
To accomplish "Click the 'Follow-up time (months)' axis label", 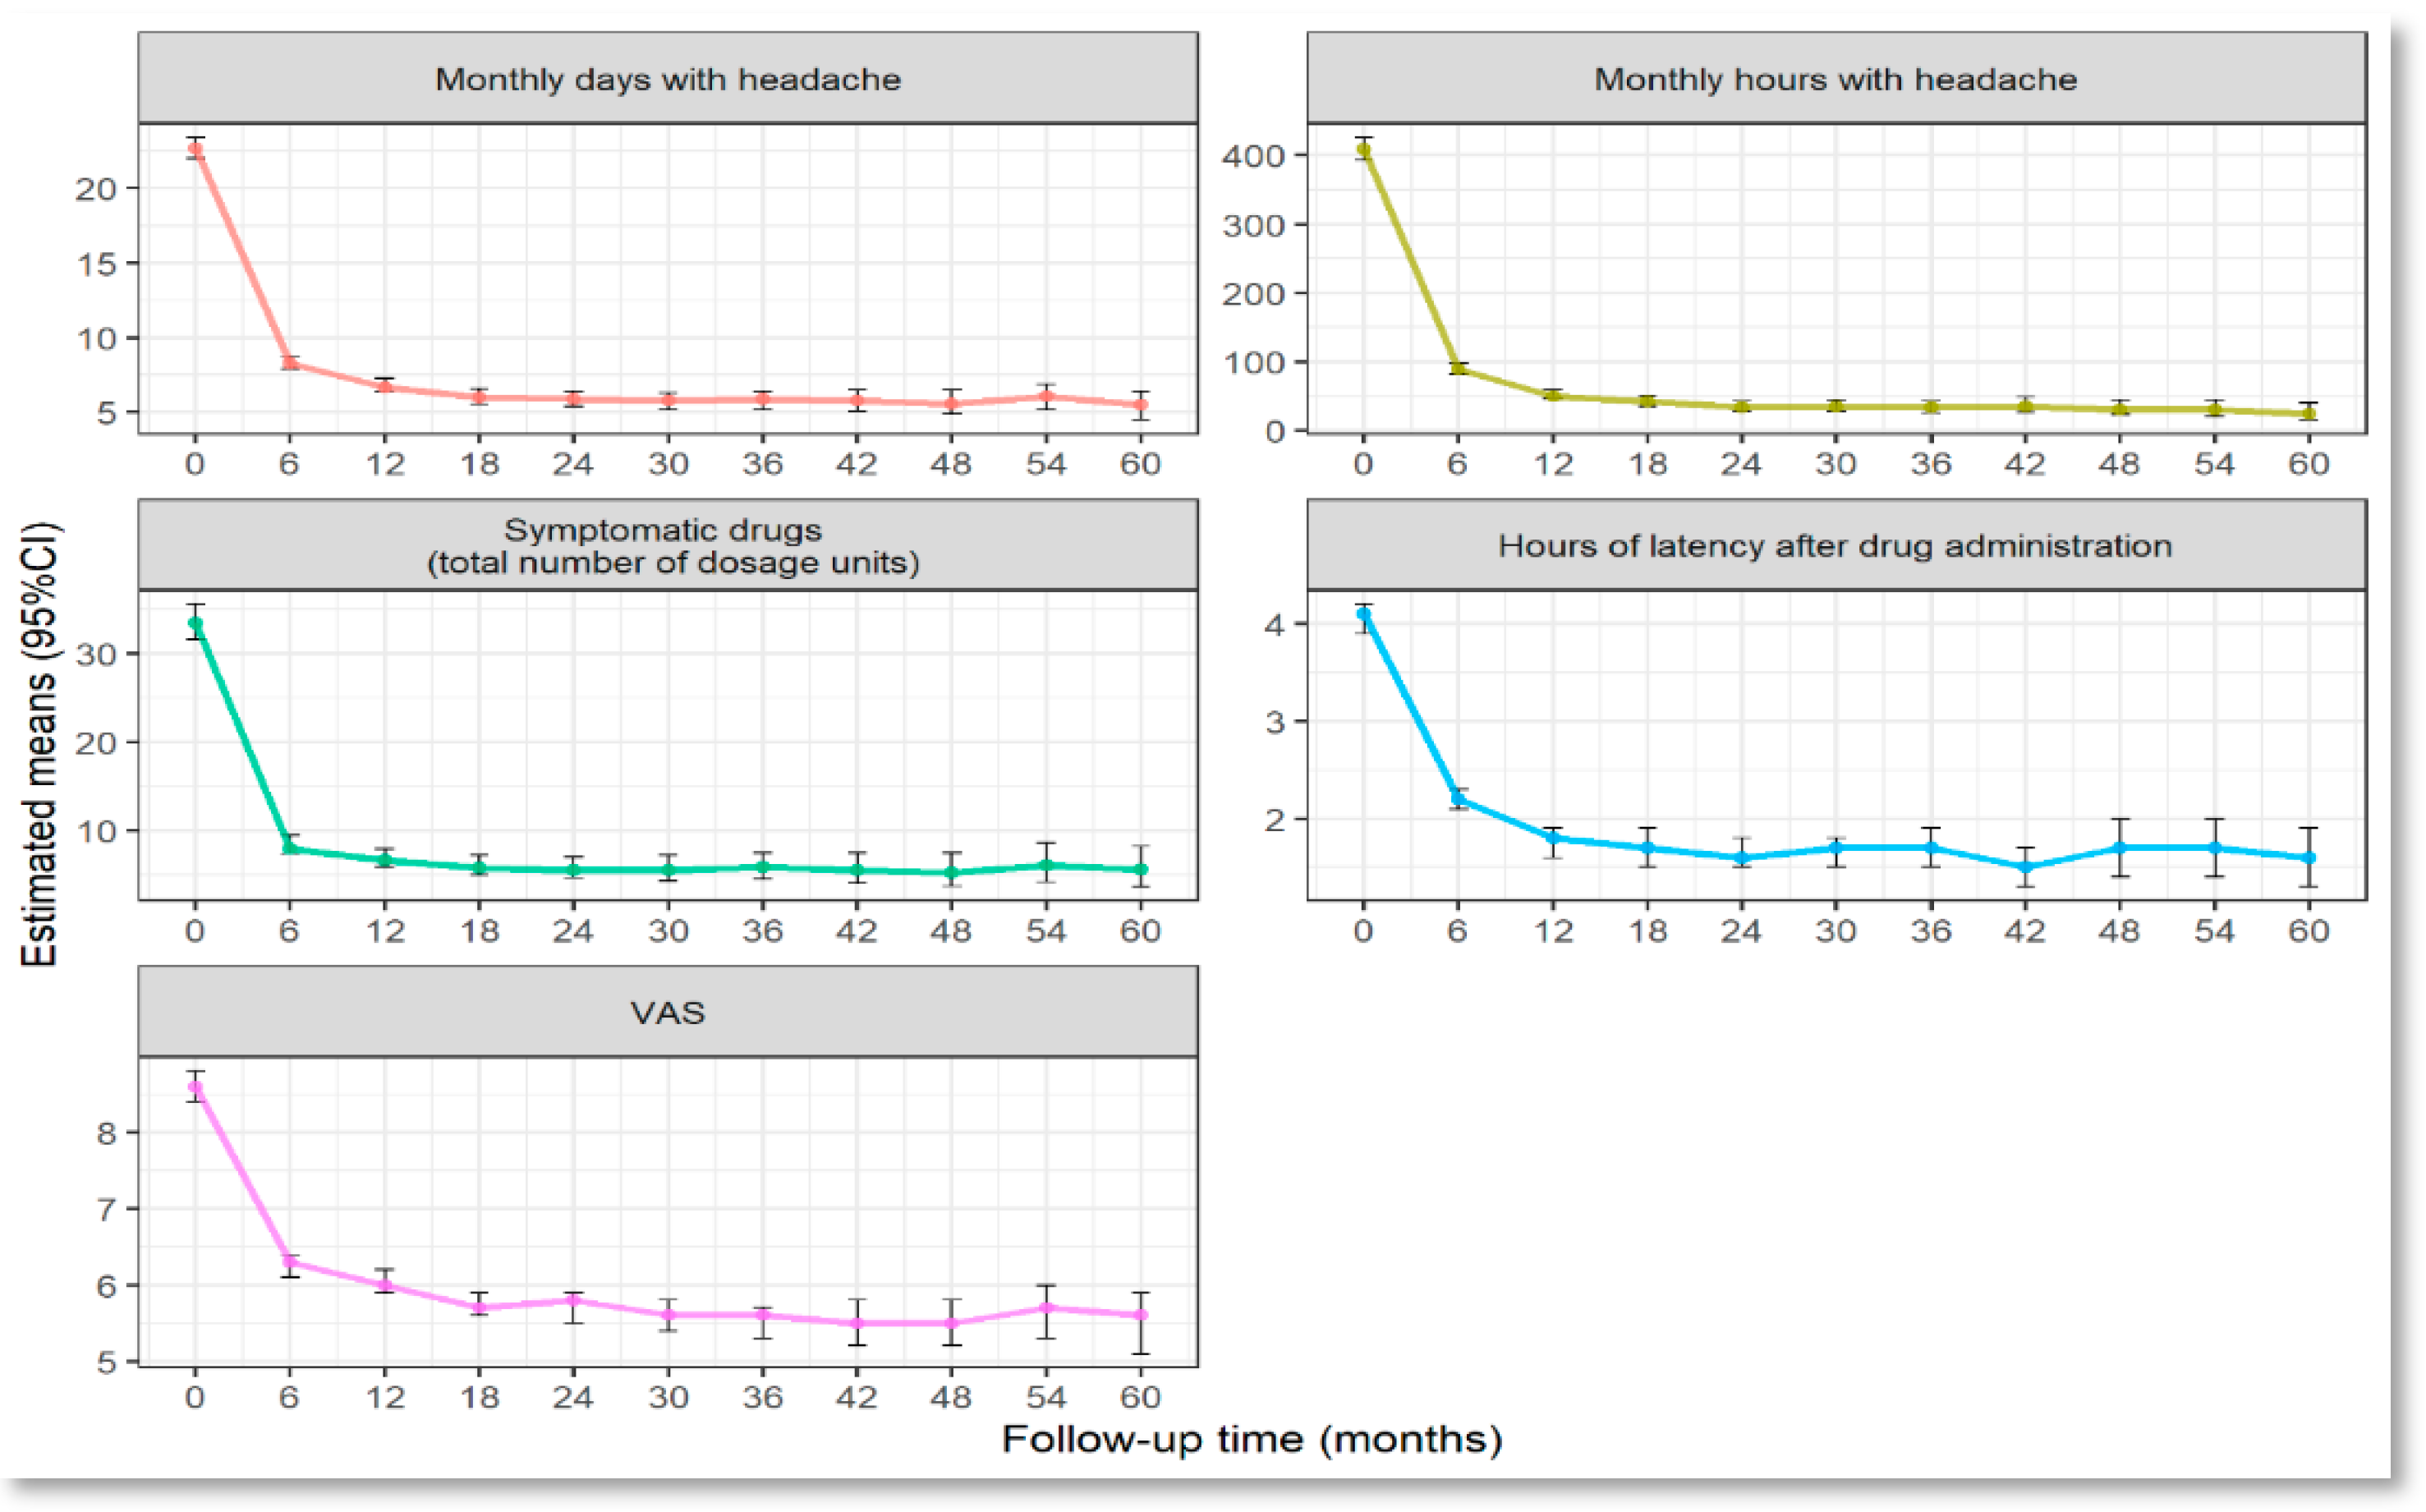I will point(1252,1439).
